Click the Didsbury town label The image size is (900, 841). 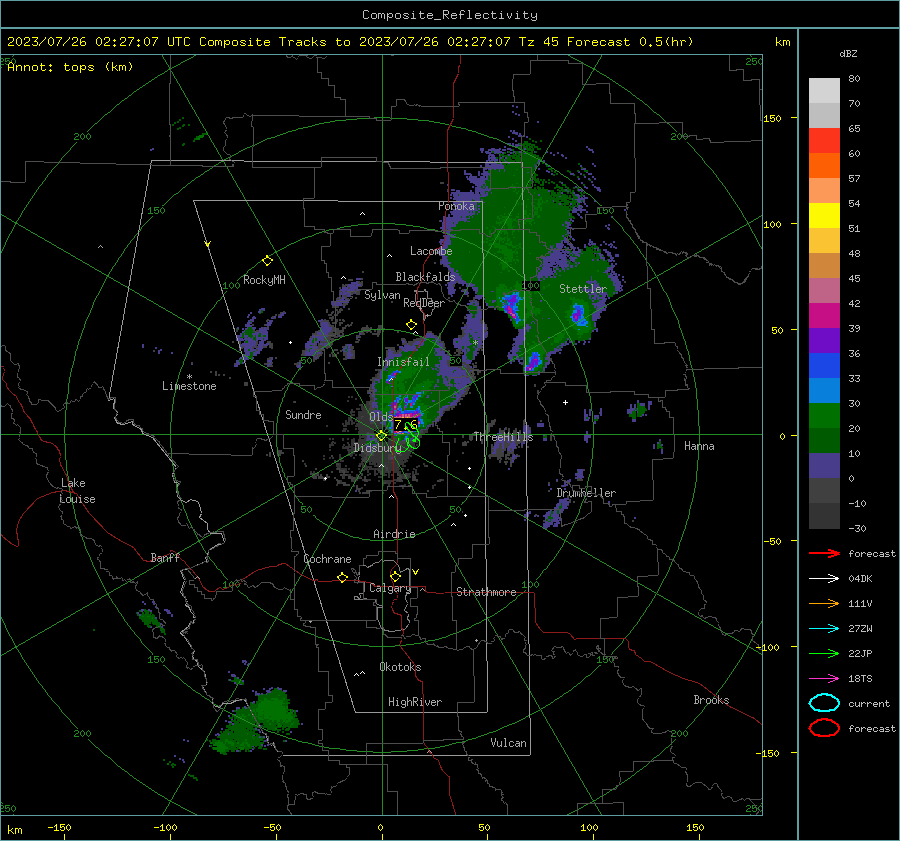(377, 448)
